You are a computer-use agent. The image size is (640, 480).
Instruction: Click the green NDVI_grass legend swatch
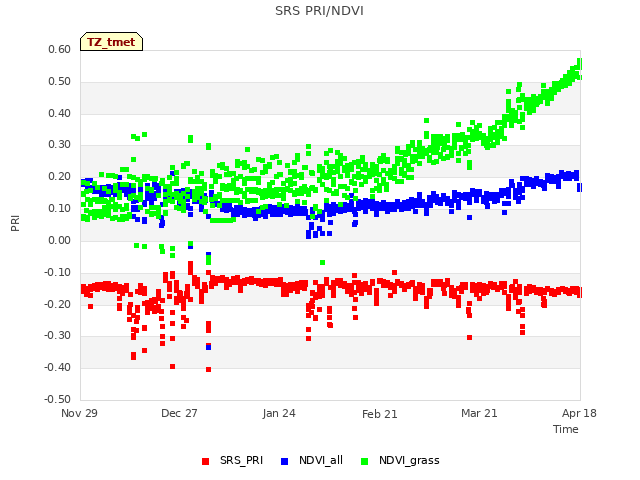point(364,461)
